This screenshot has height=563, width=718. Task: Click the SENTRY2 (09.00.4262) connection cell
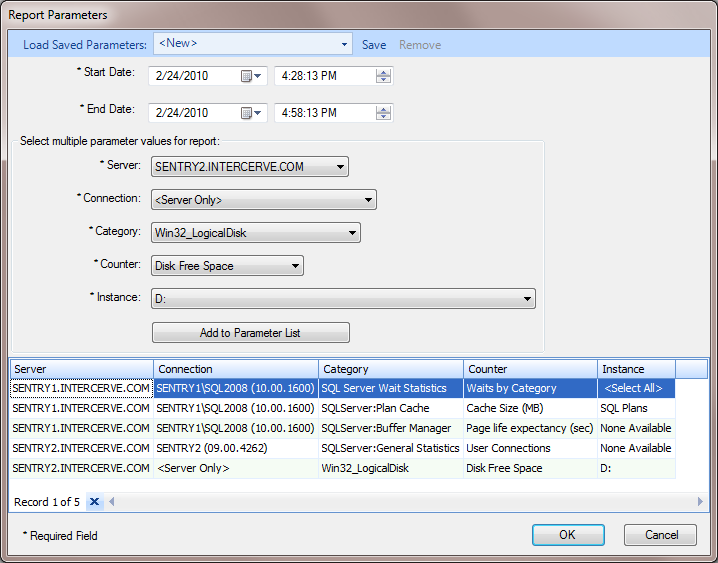pos(236,448)
